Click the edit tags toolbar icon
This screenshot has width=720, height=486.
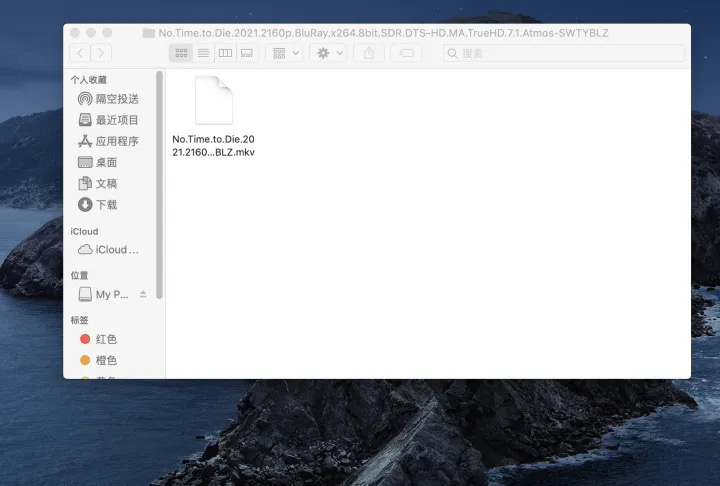click(407, 53)
